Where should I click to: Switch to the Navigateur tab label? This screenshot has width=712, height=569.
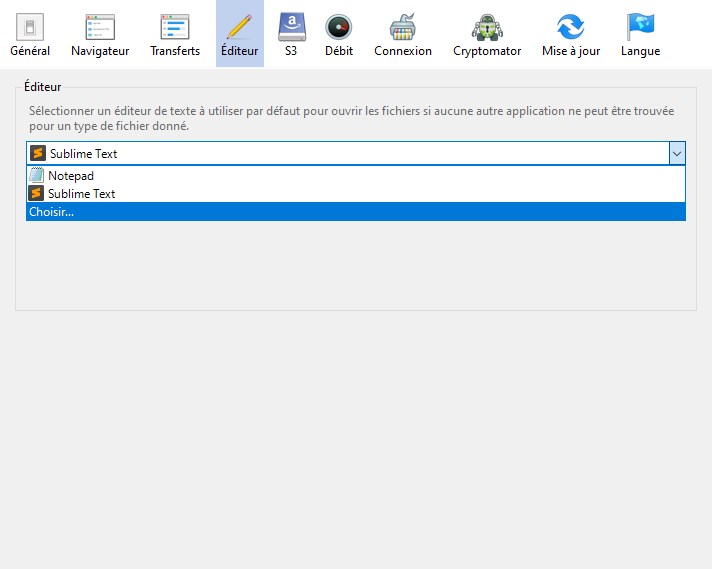coord(100,51)
